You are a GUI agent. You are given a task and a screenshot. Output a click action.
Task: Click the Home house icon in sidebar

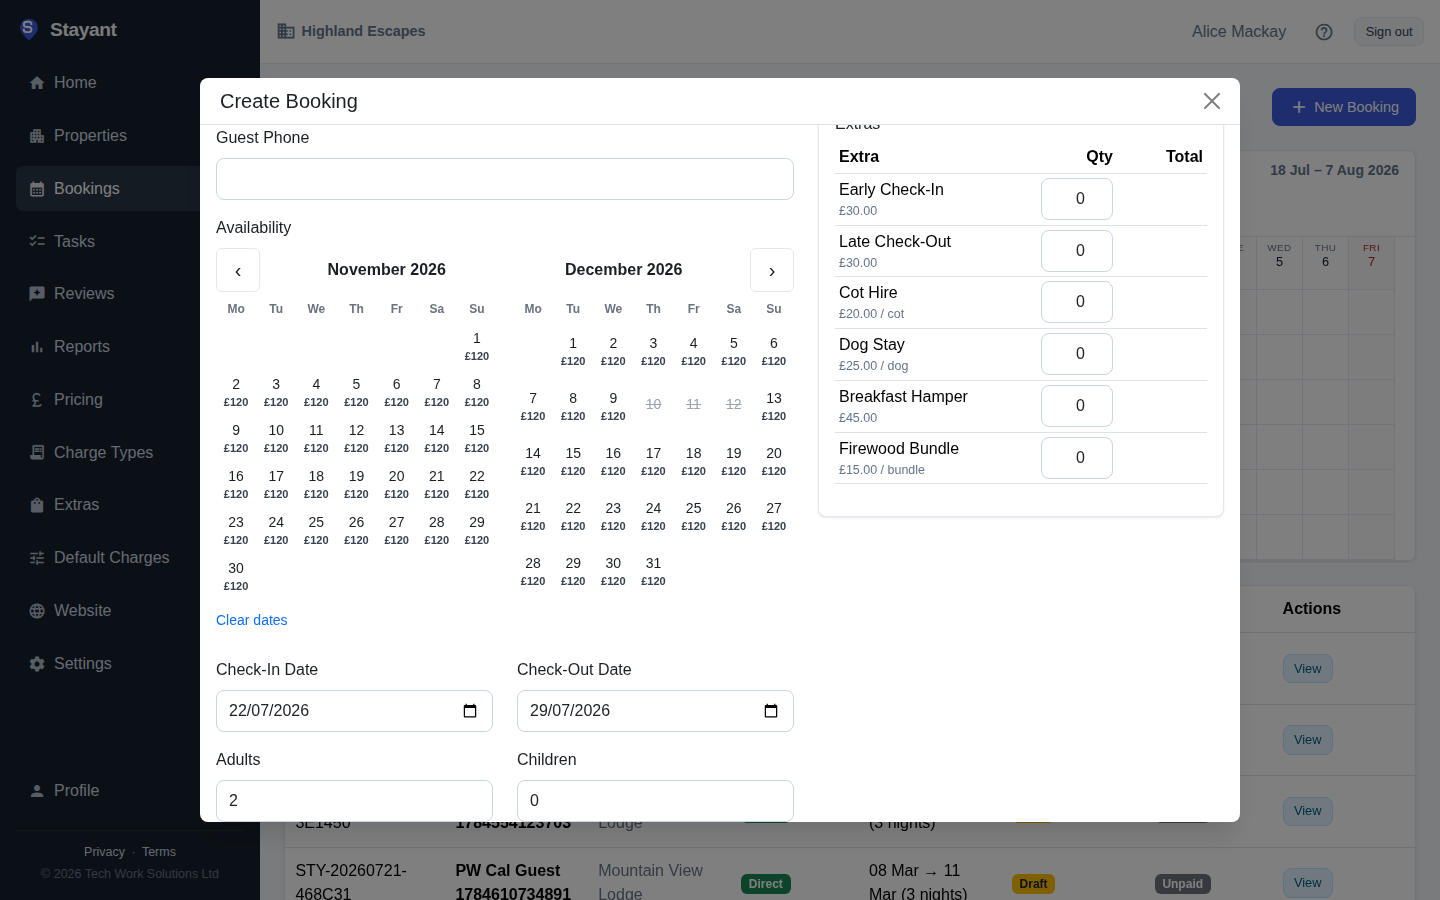(x=37, y=83)
